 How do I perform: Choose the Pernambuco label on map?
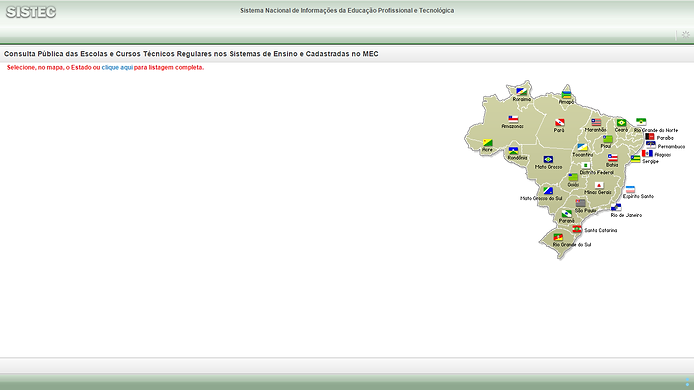click(671, 147)
